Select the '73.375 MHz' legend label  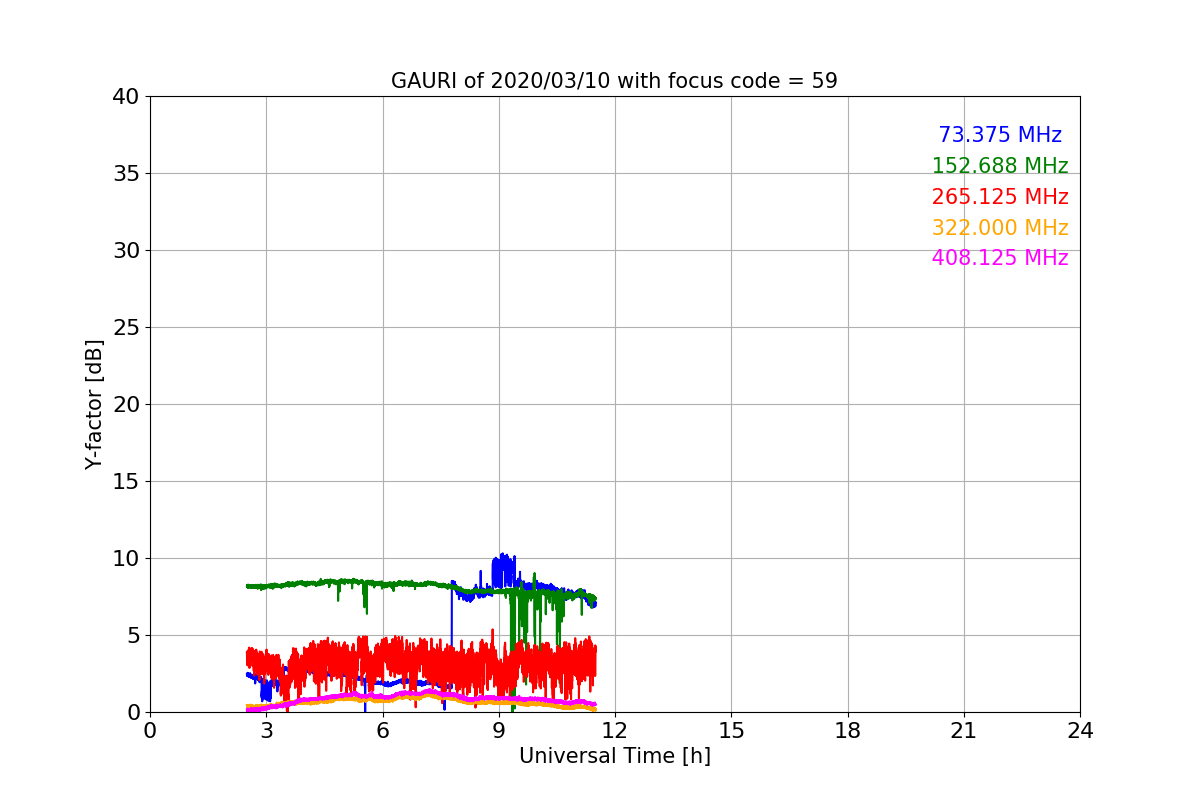point(1000,135)
